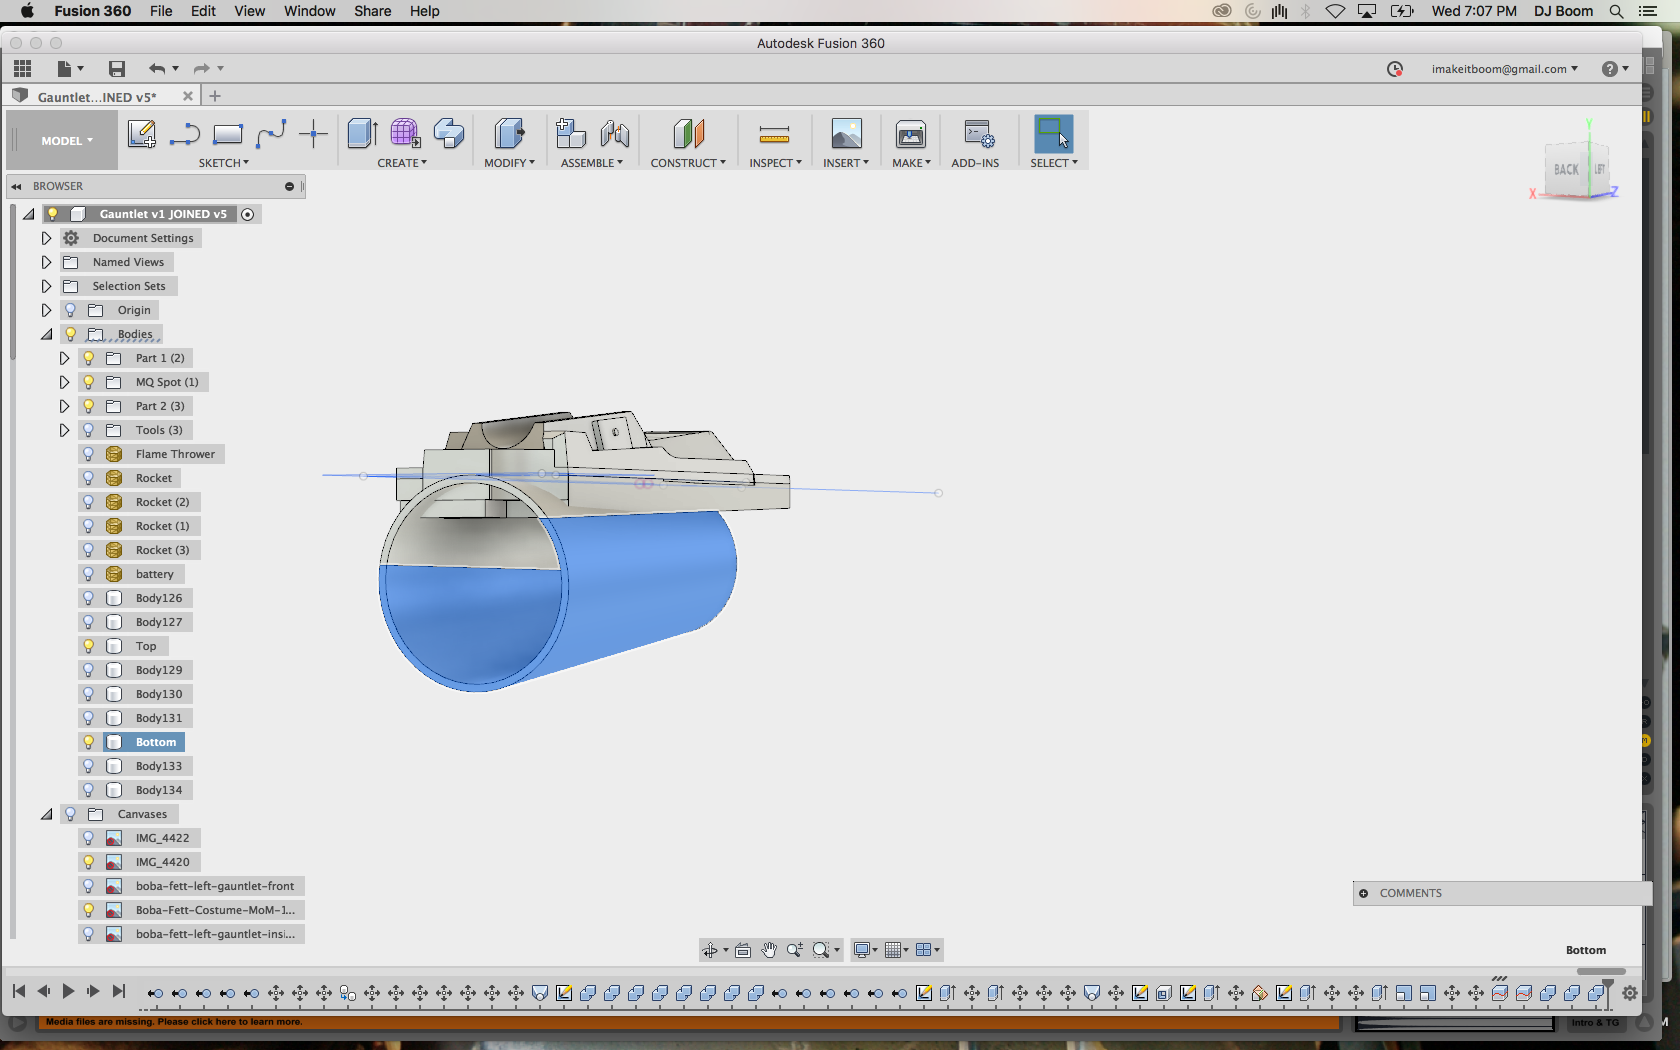Click the timeline horizontal scroll handle

point(1601,971)
